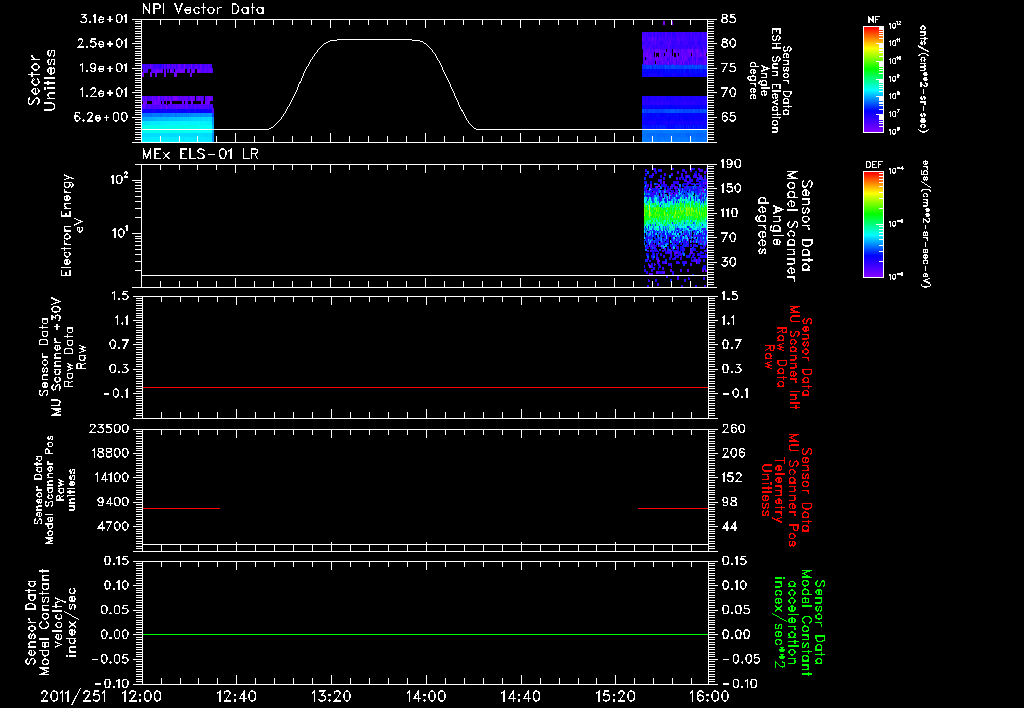The height and width of the screenshot is (708, 1024).
Task: Click the 150 scanner angle tick
Action: click(731, 188)
